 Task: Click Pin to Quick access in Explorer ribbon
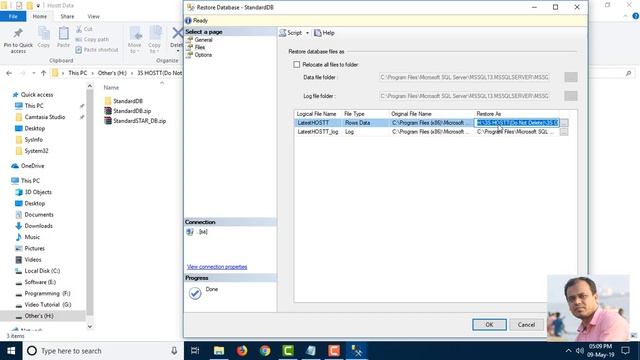click(x=18, y=40)
